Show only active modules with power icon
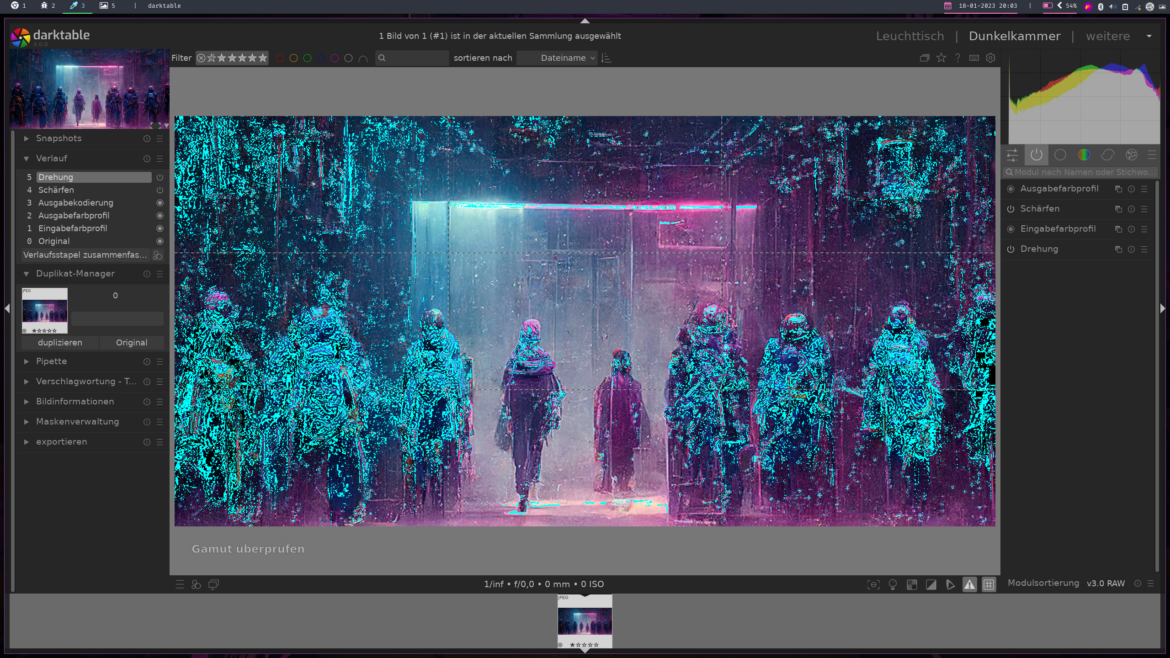1170x658 pixels. [x=1036, y=155]
